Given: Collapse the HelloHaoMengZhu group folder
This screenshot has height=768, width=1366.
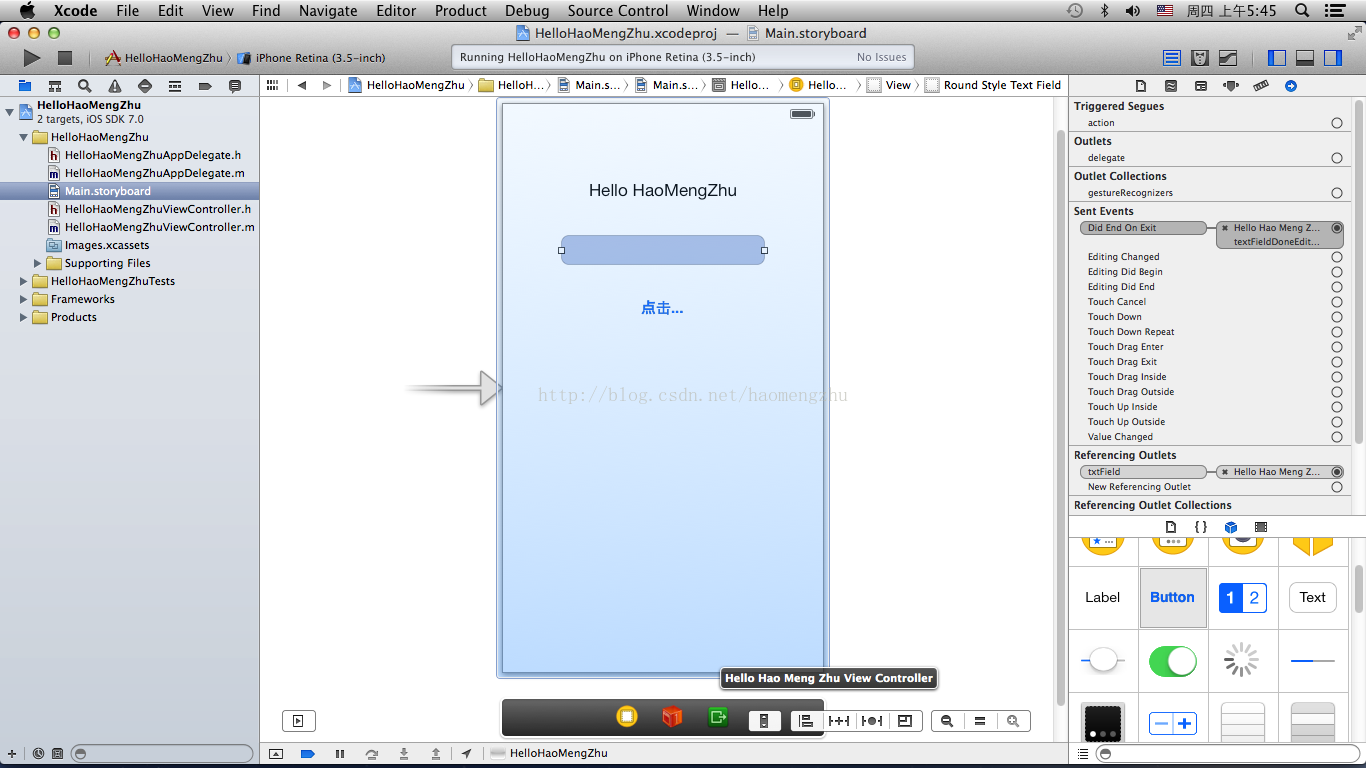Looking at the screenshot, I should [24, 137].
